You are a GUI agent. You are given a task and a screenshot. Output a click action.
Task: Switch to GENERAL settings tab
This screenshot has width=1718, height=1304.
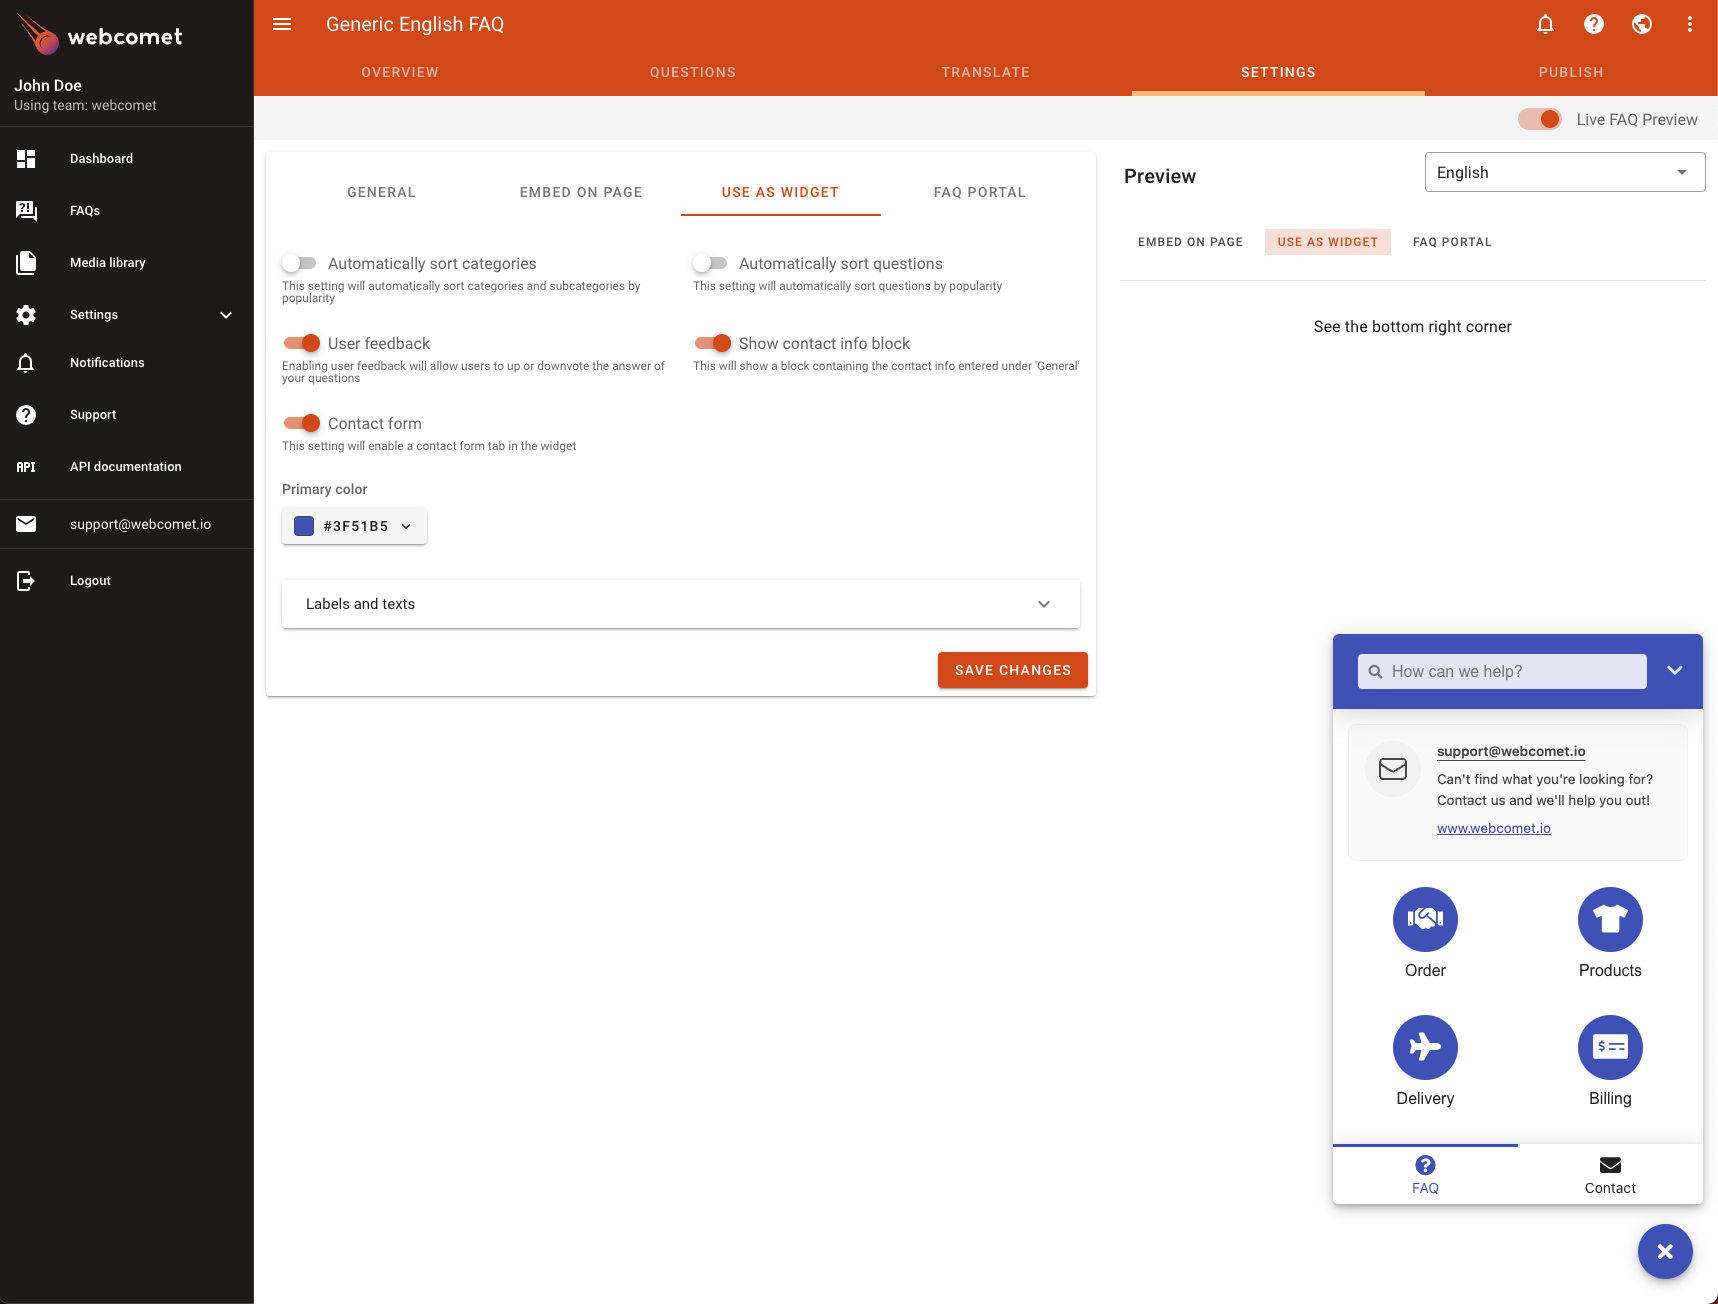[x=381, y=192]
